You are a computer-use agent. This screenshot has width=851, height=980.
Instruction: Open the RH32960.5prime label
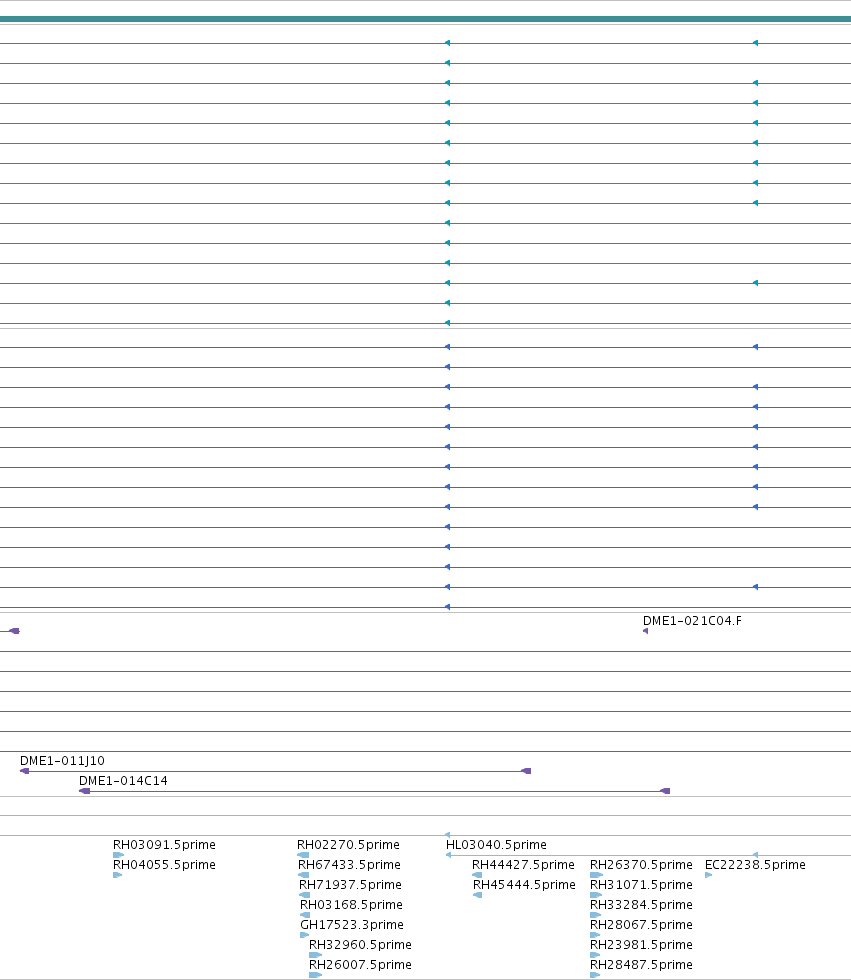coord(361,944)
